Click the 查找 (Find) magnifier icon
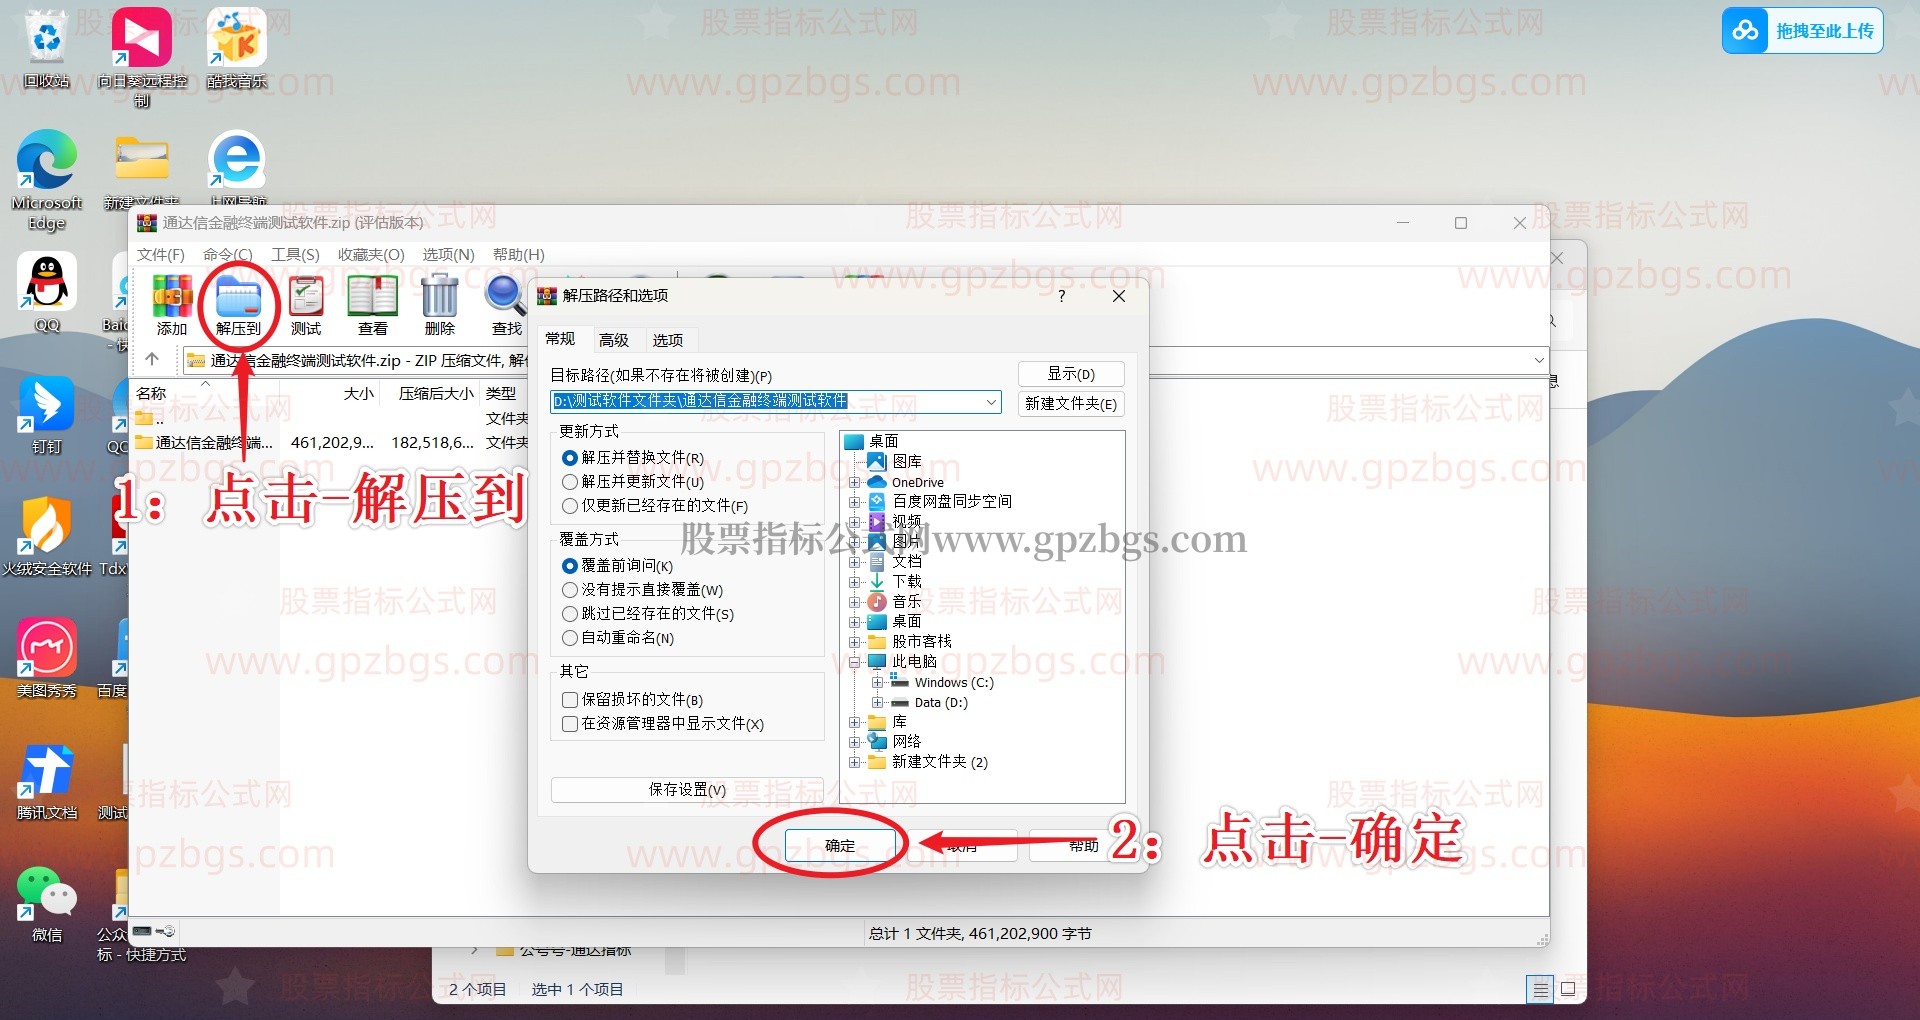 tap(506, 306)
